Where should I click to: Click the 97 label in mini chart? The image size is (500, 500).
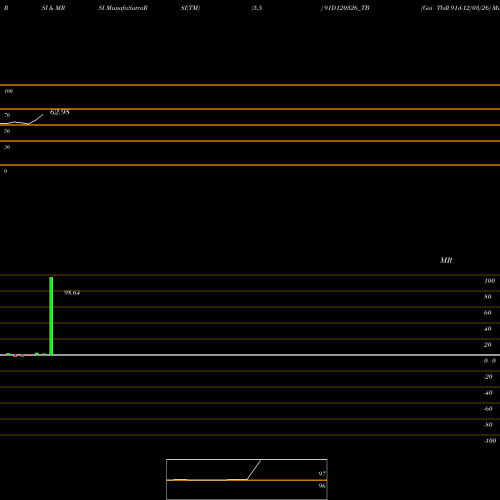pos(322,473)
